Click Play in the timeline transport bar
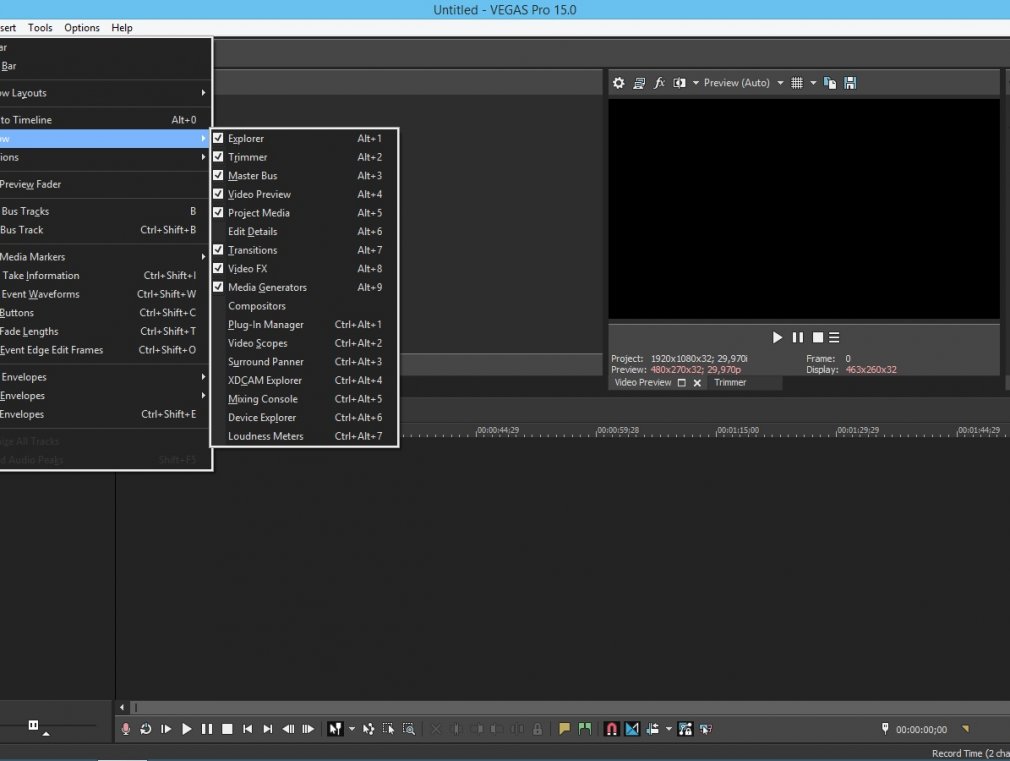 coord(186,729)
